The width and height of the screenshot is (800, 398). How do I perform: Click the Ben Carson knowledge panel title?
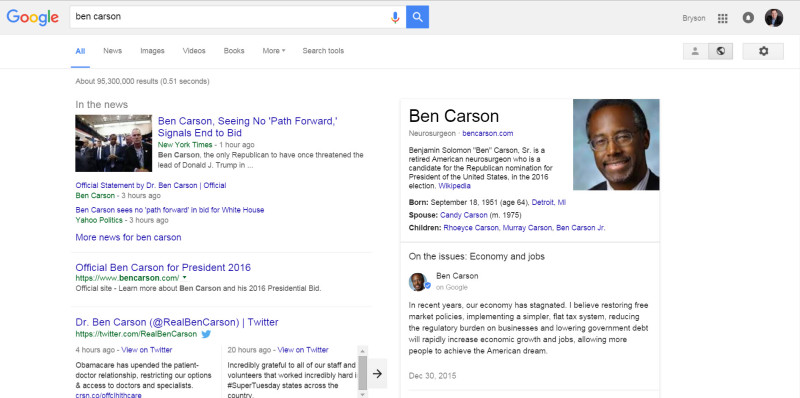tap(454, 116)
